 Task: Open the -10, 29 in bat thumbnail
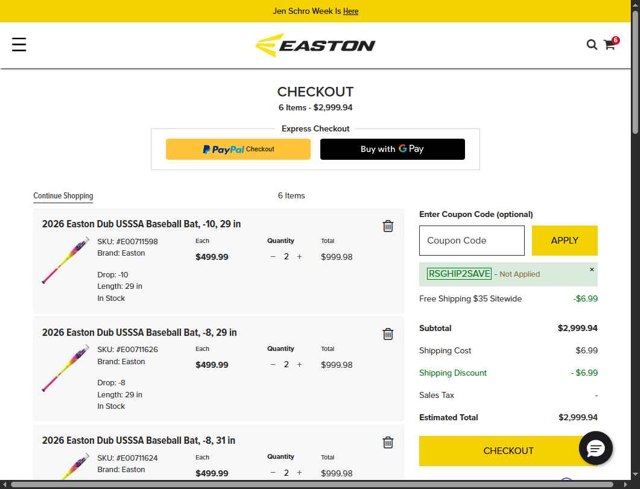tap(65, 260)
